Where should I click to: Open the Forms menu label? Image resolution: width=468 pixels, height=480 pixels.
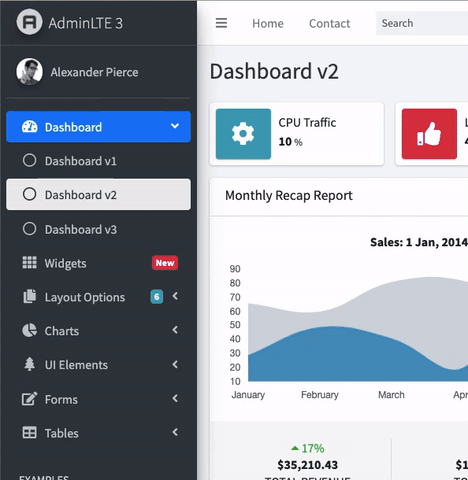61,400
